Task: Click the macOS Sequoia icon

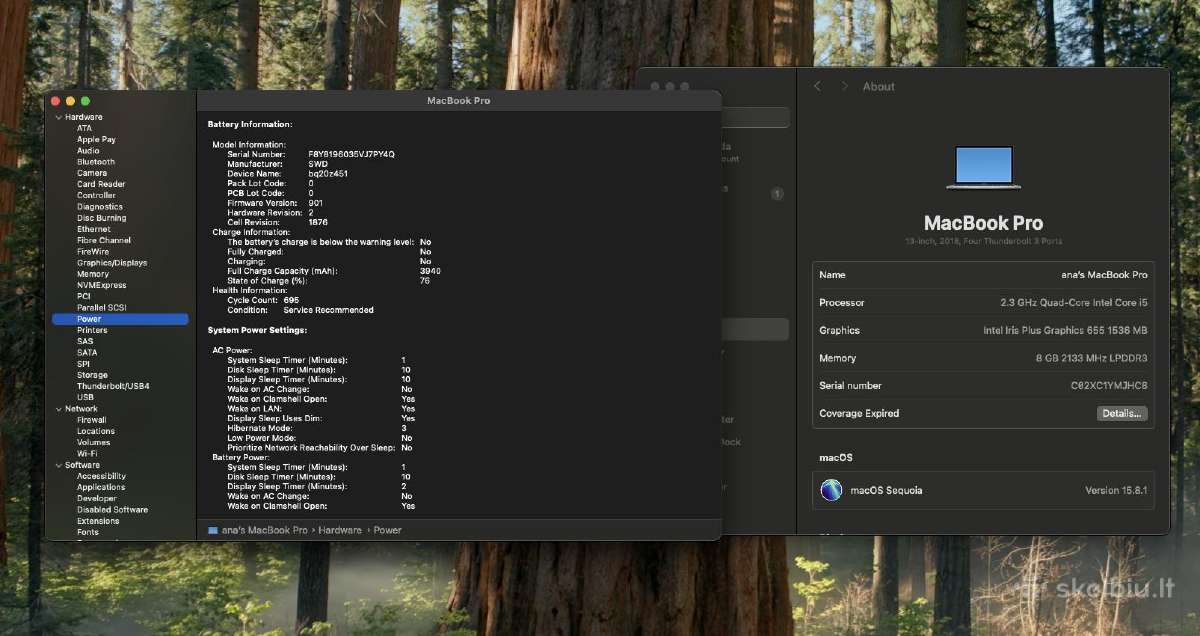Action: (831, 490)
